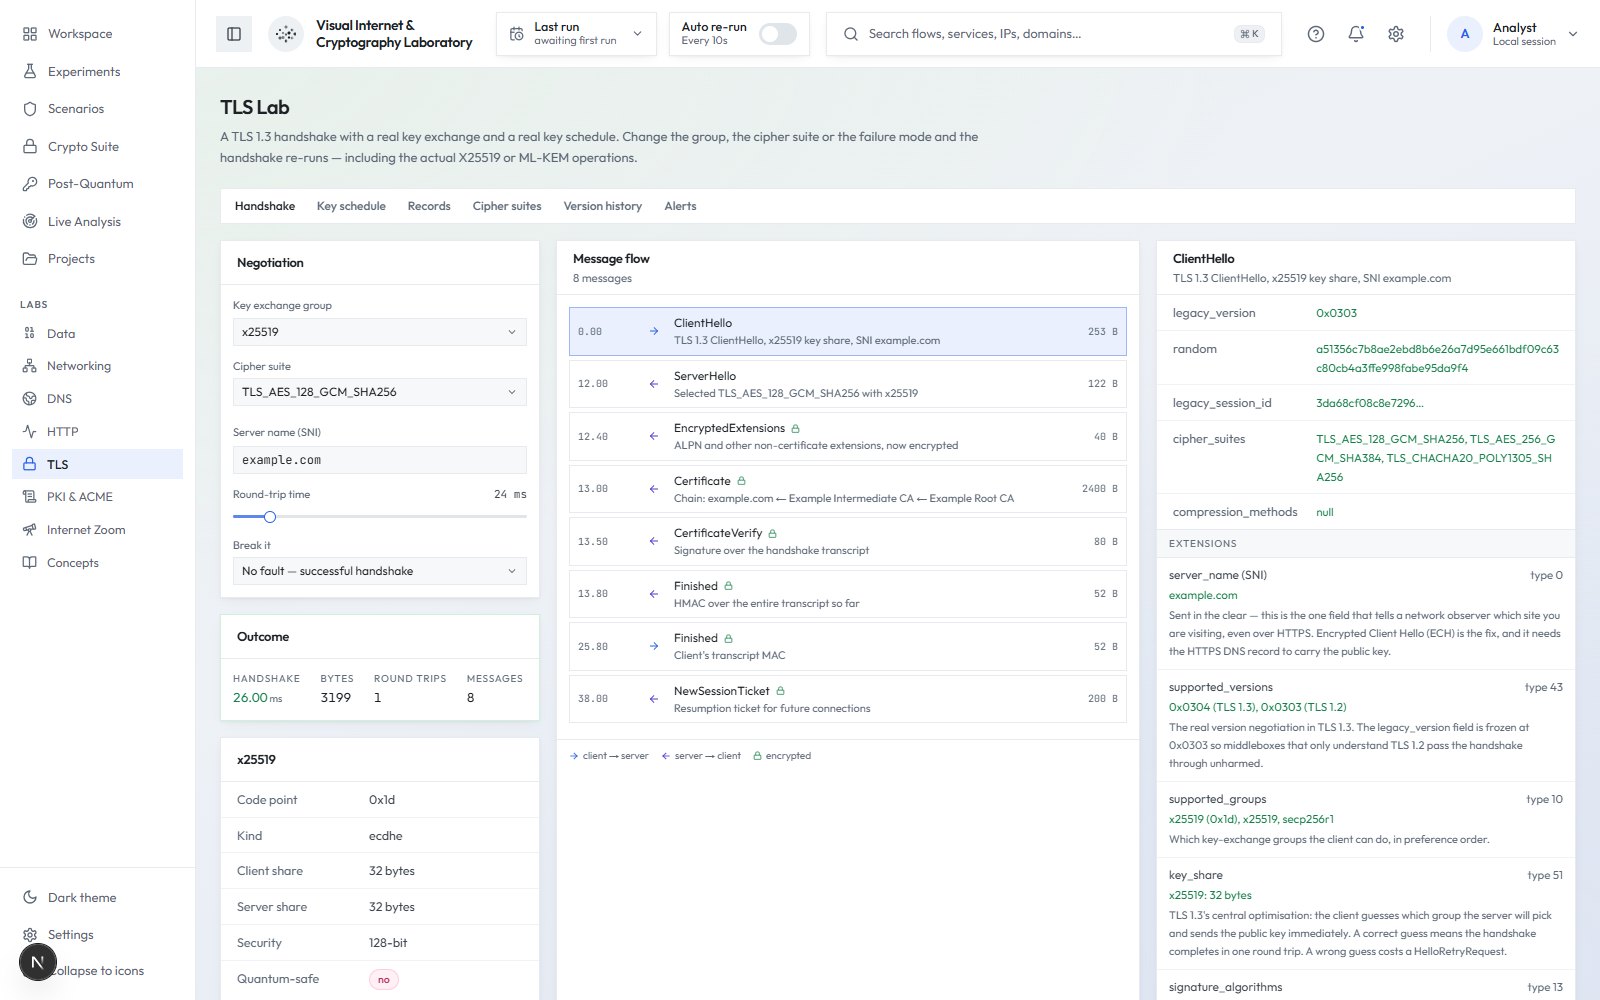Open the help question-mark icon
The width and height of the screenshot is (1600, 1000).
click(1316, 34)
